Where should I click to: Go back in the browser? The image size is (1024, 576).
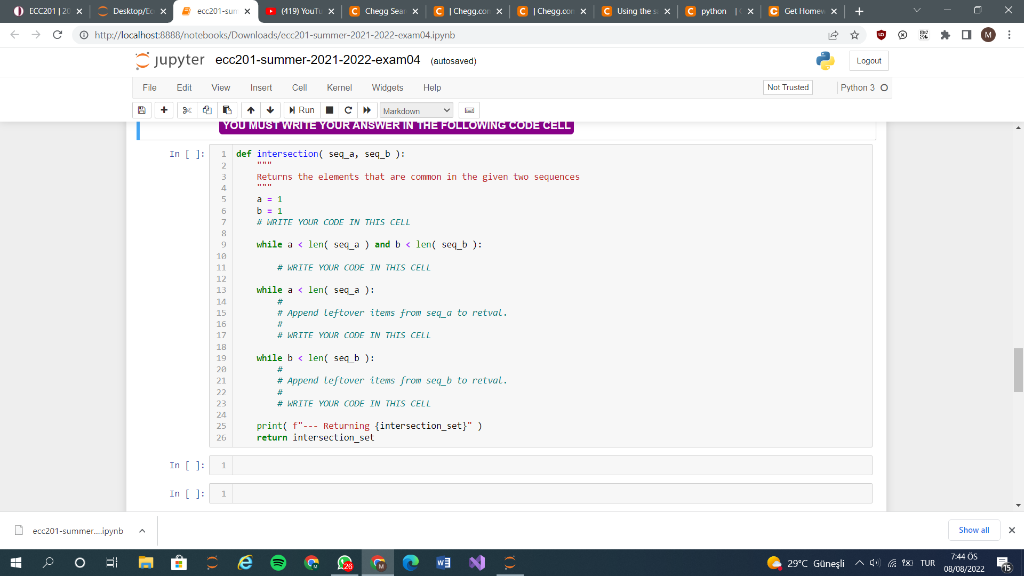tap(15, 35)
